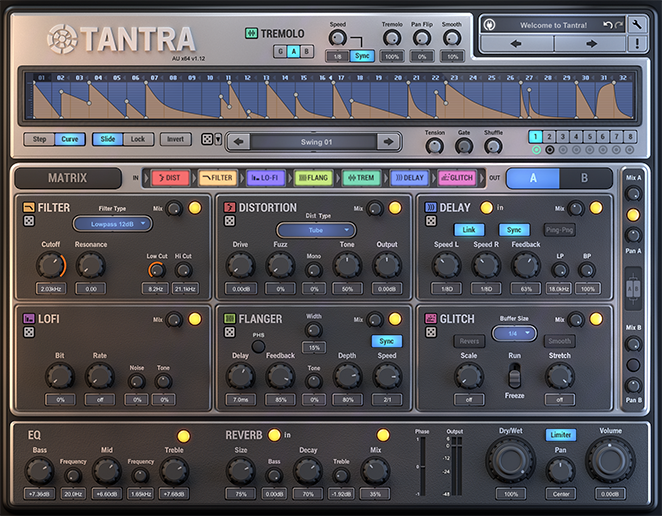The height and width of the screenshot is (516, 662).
Task: Click the Glitch randomize dice icon
Action: (430, 333)
